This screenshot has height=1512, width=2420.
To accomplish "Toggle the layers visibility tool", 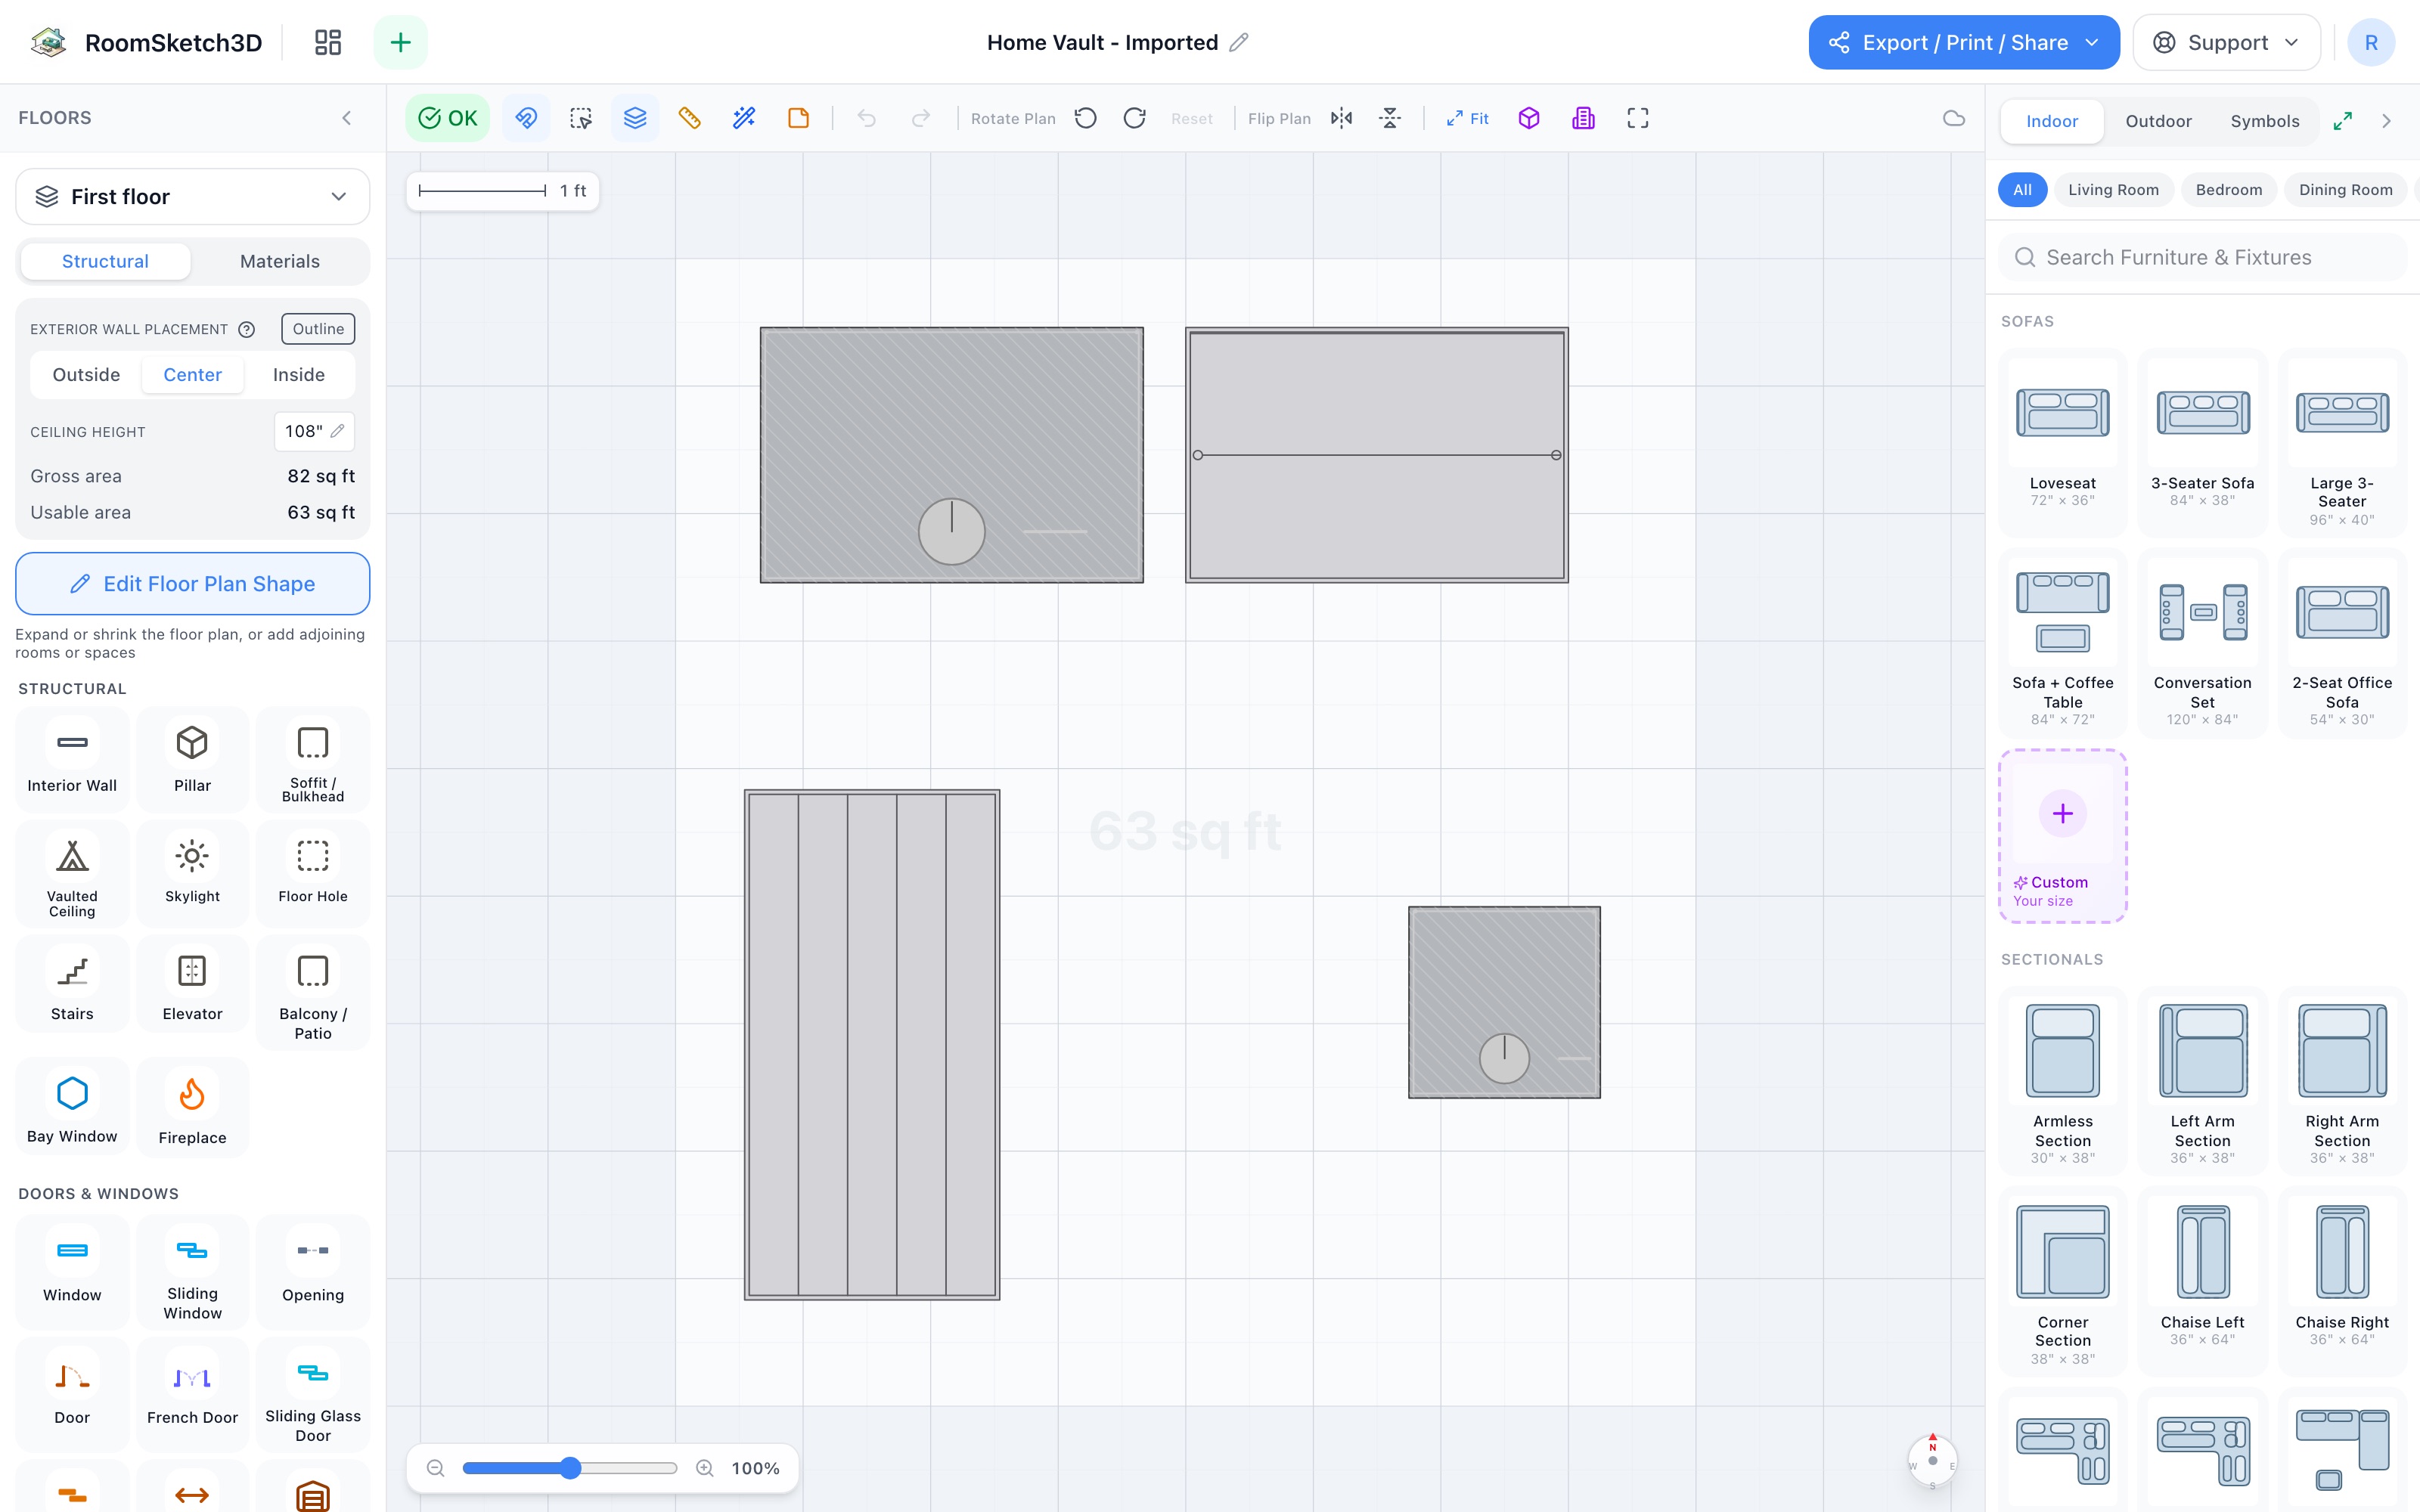I will coord(635,118).
